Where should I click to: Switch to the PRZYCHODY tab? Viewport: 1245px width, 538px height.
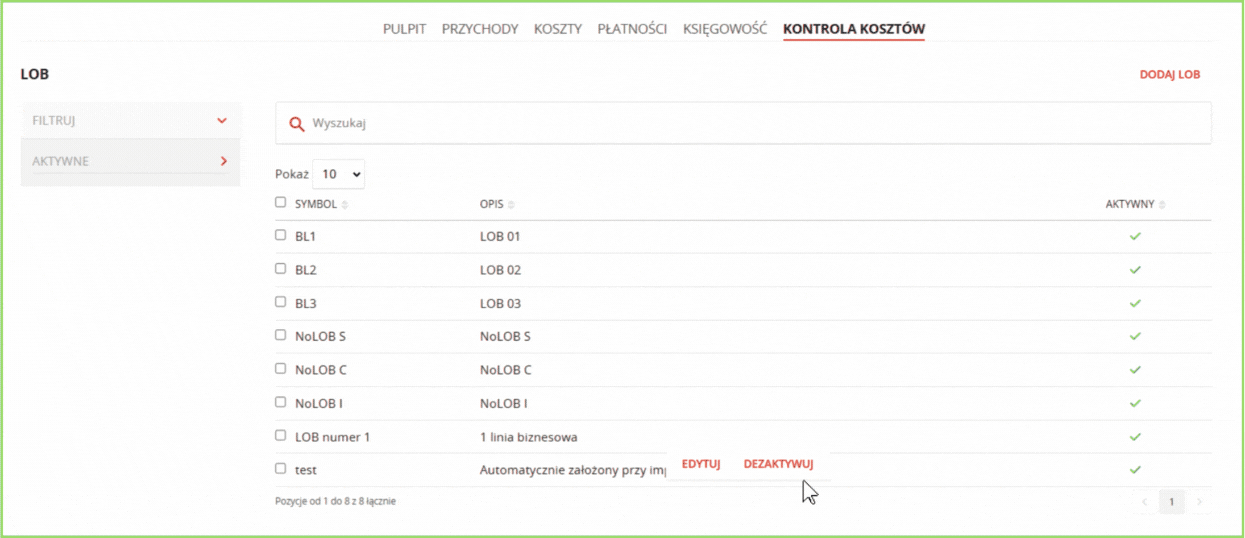pos(480,29)
